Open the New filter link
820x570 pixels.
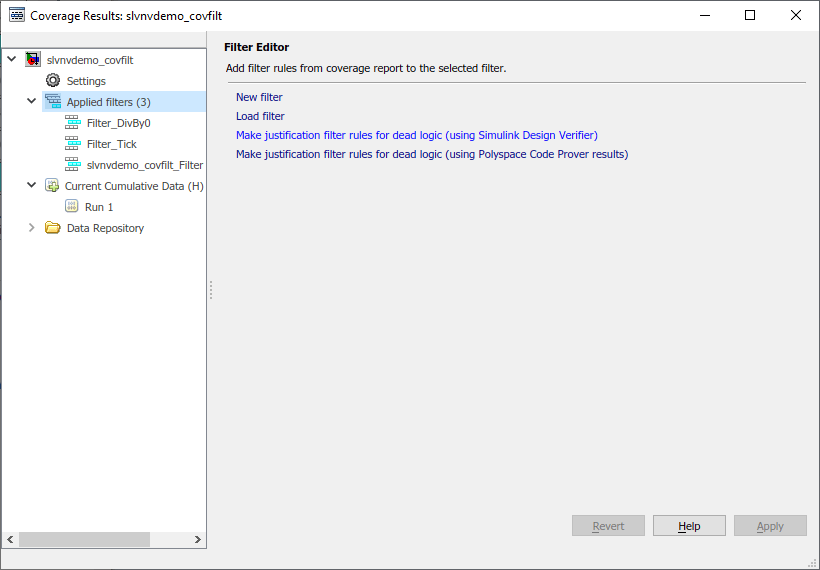point(259,97)
